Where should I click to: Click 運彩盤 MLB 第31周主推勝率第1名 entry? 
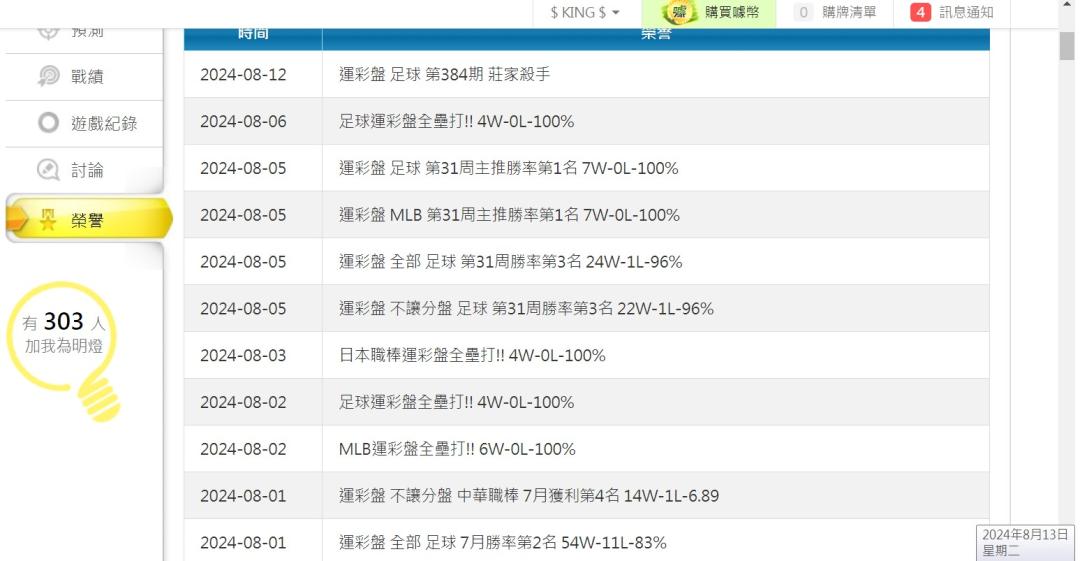(x=509, y=215)
